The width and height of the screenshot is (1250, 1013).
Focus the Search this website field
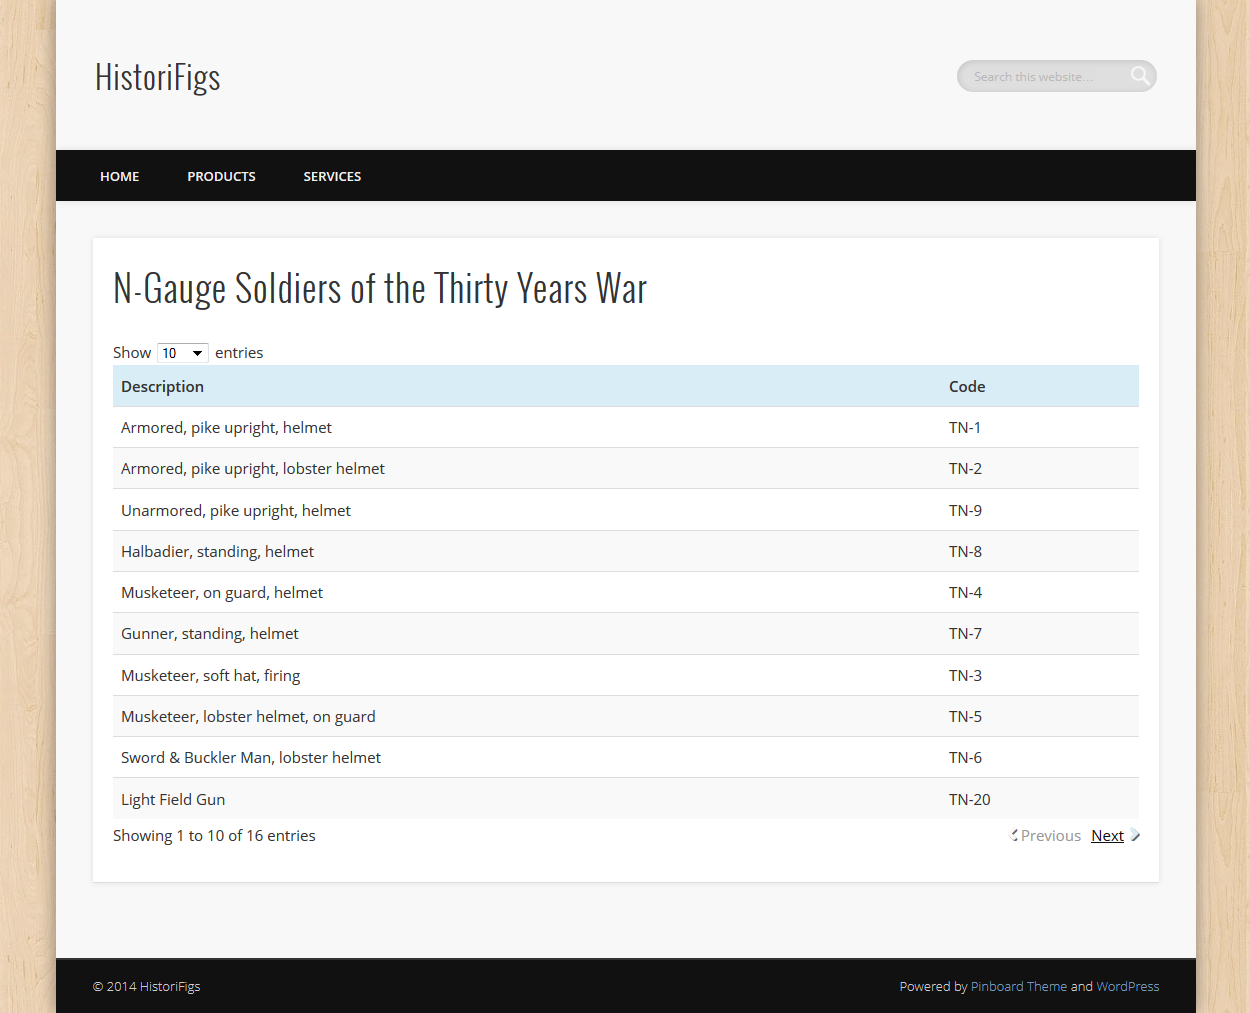[1045, 76]
